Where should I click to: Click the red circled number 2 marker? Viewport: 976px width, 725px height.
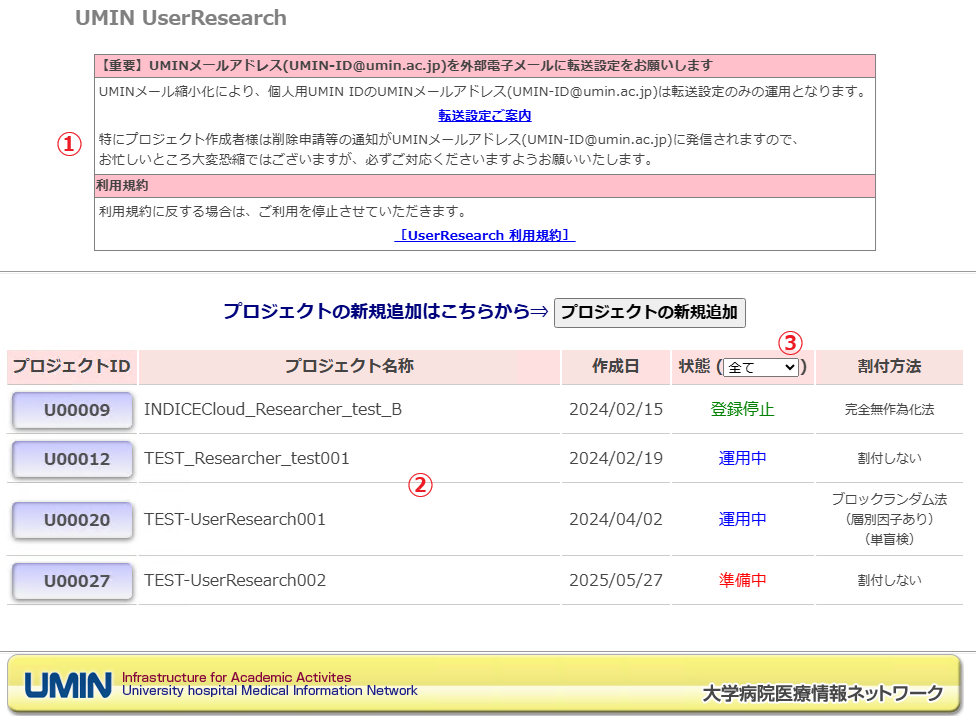[x=420, y=485]
